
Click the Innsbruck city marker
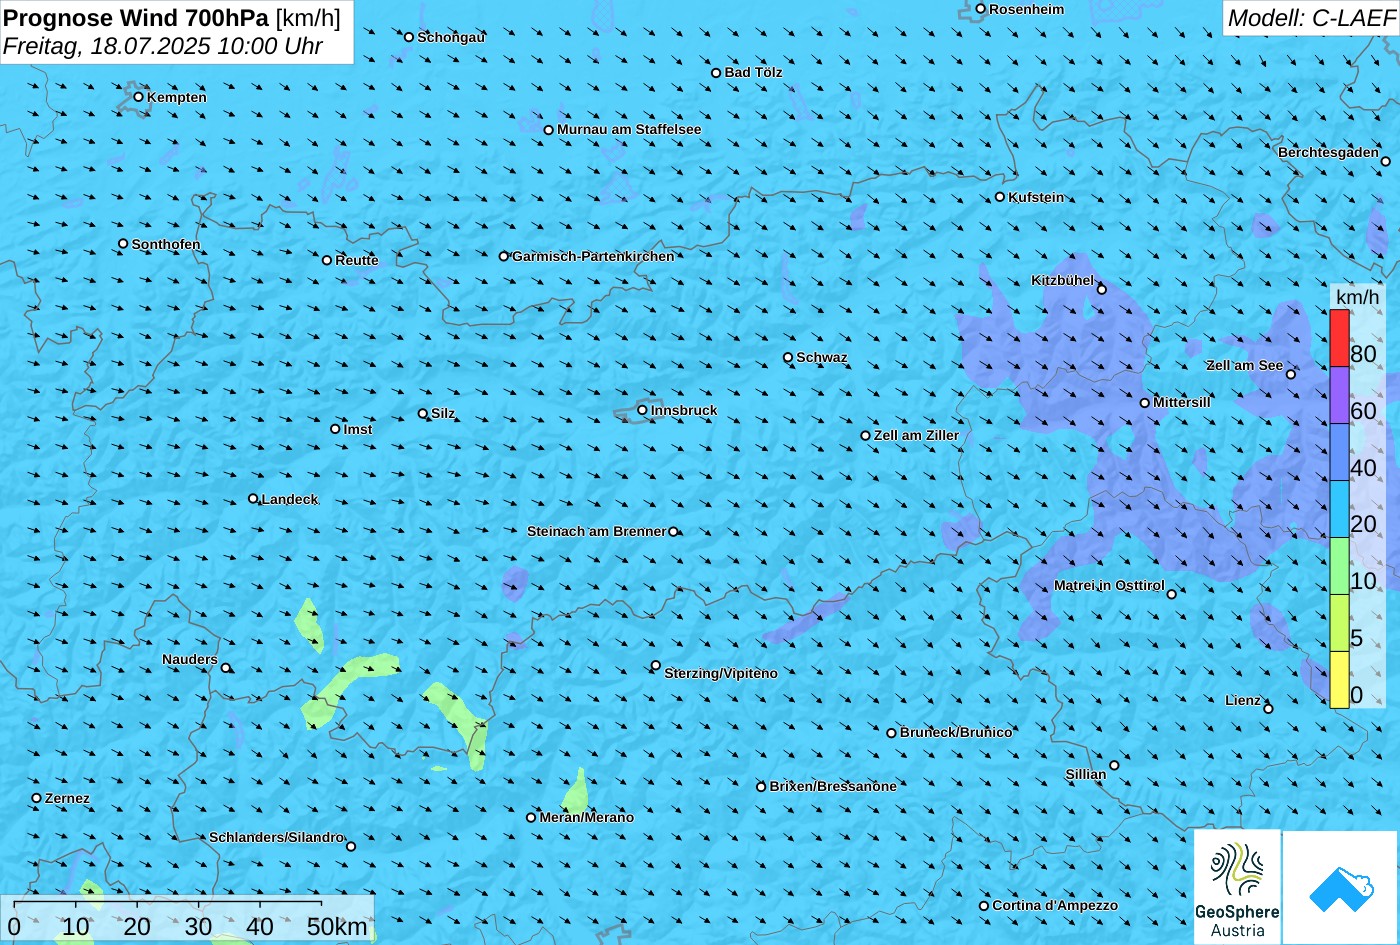pos(642,410)
